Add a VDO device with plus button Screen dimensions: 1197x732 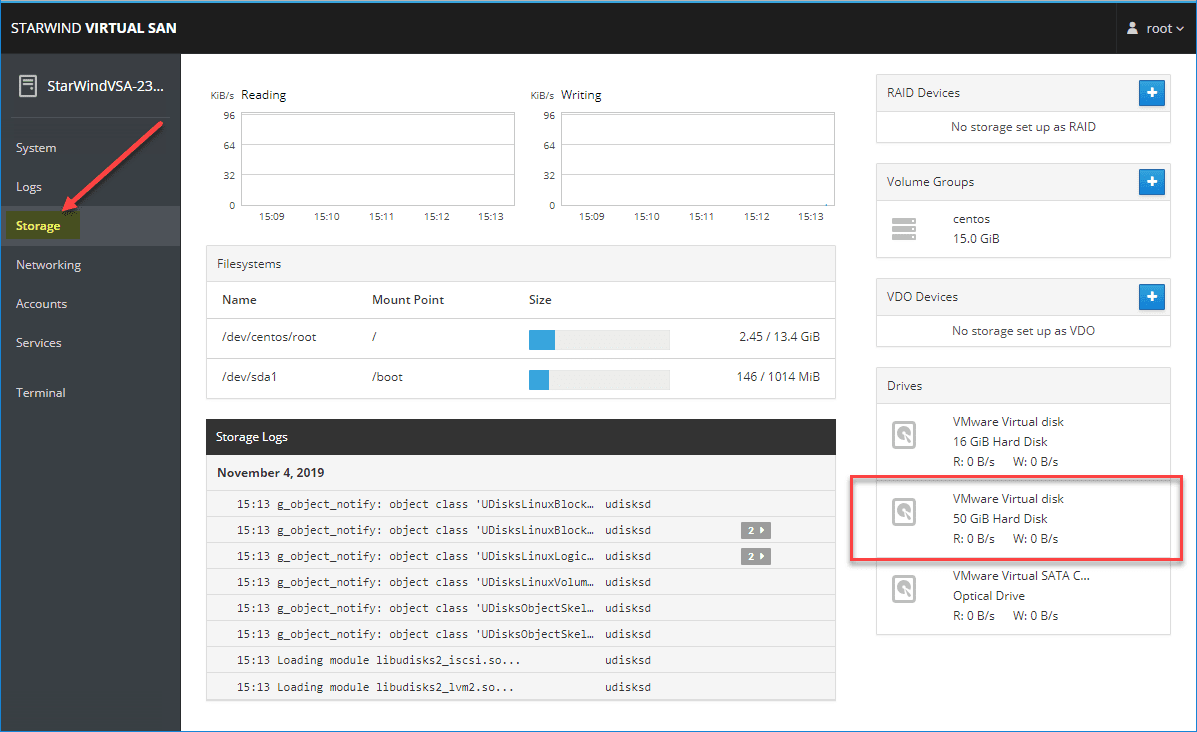point(1151,297)
